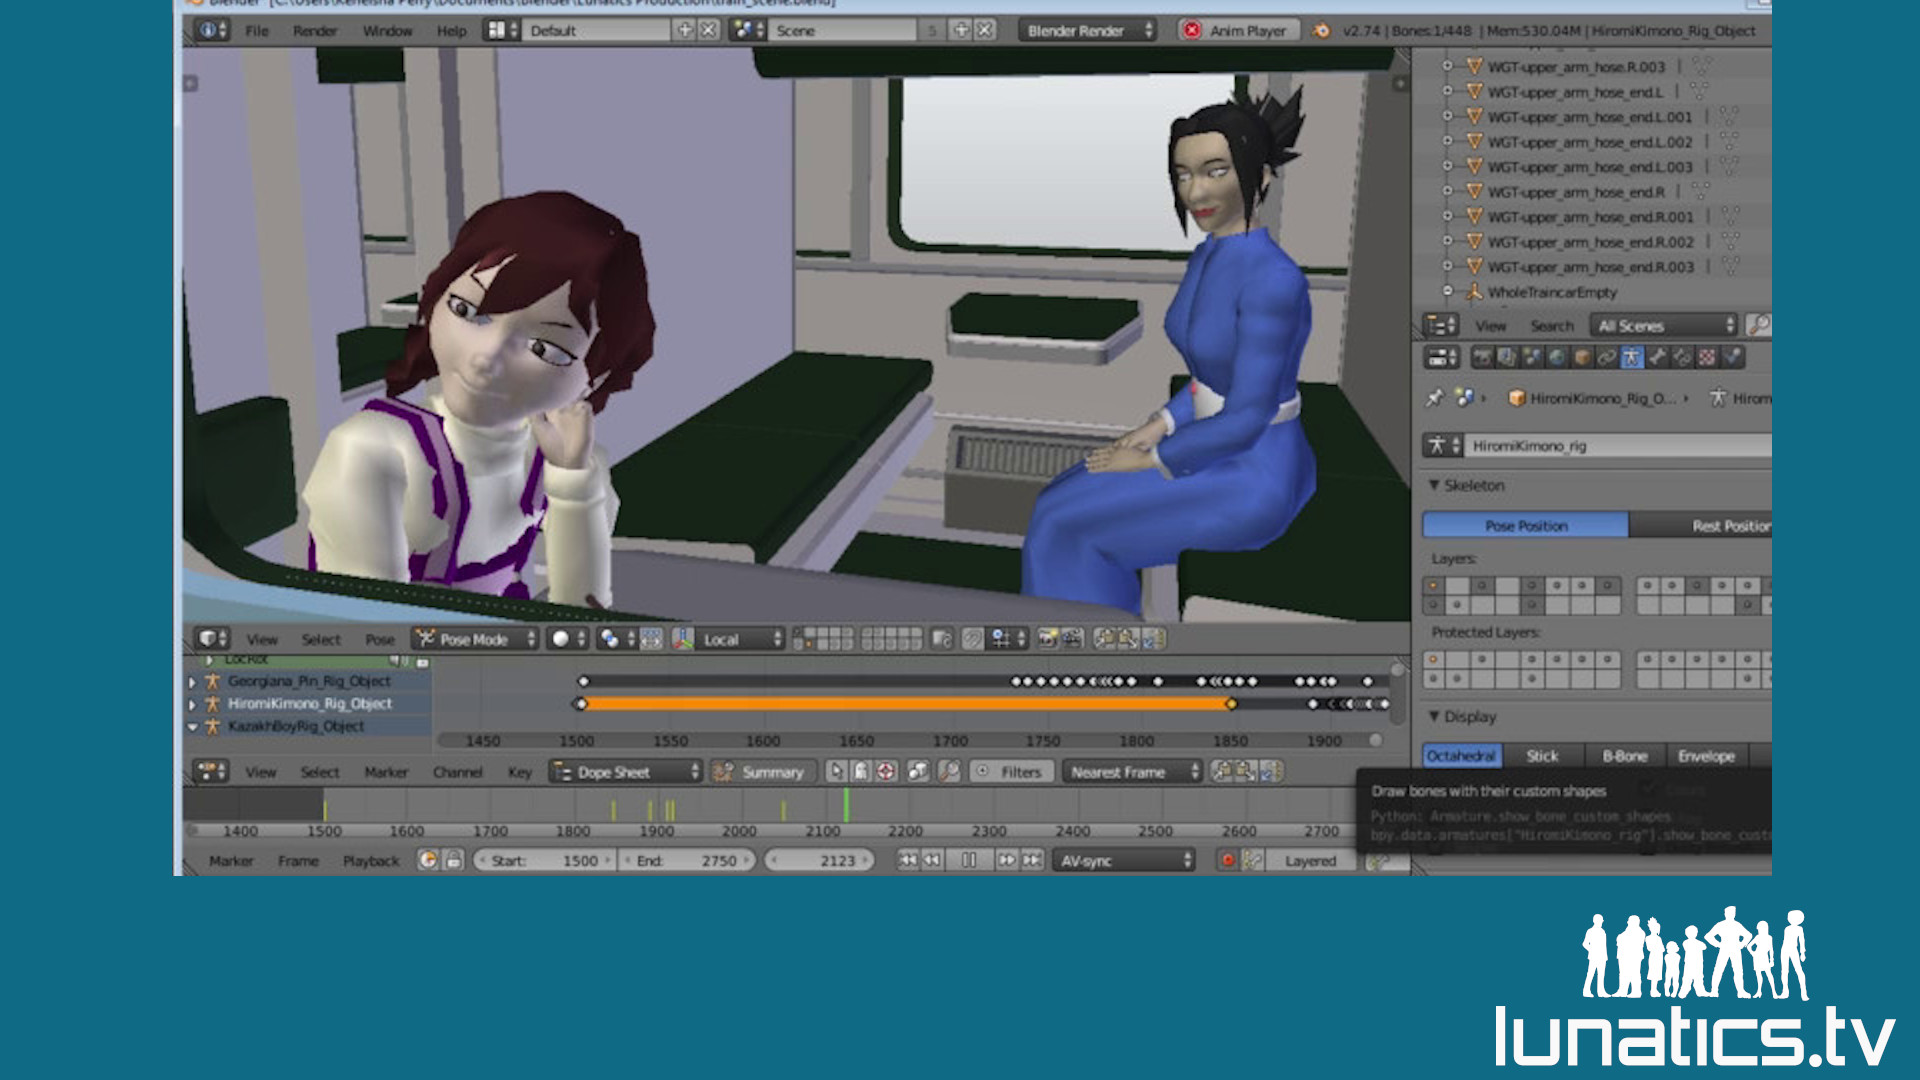
Task: Click the 3D manipulator axes icon
Action: click(x=683, y=639)
